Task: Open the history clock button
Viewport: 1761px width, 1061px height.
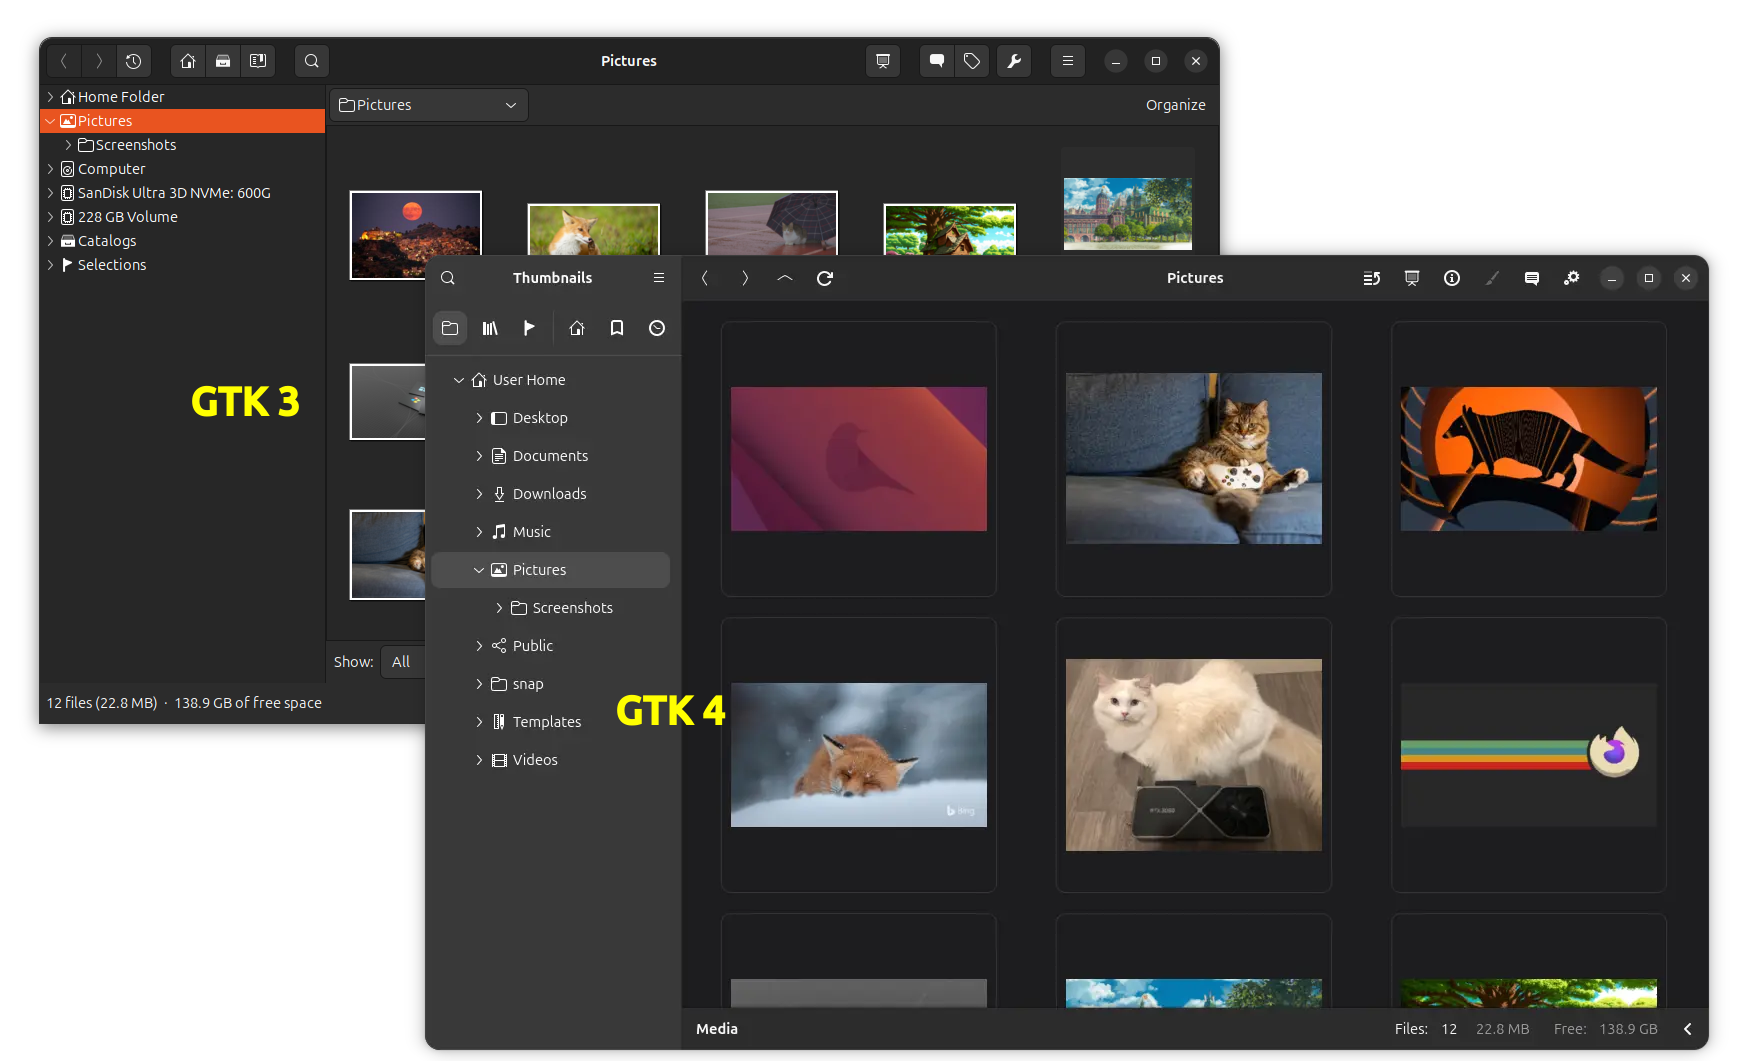Action: click(133, 61)
